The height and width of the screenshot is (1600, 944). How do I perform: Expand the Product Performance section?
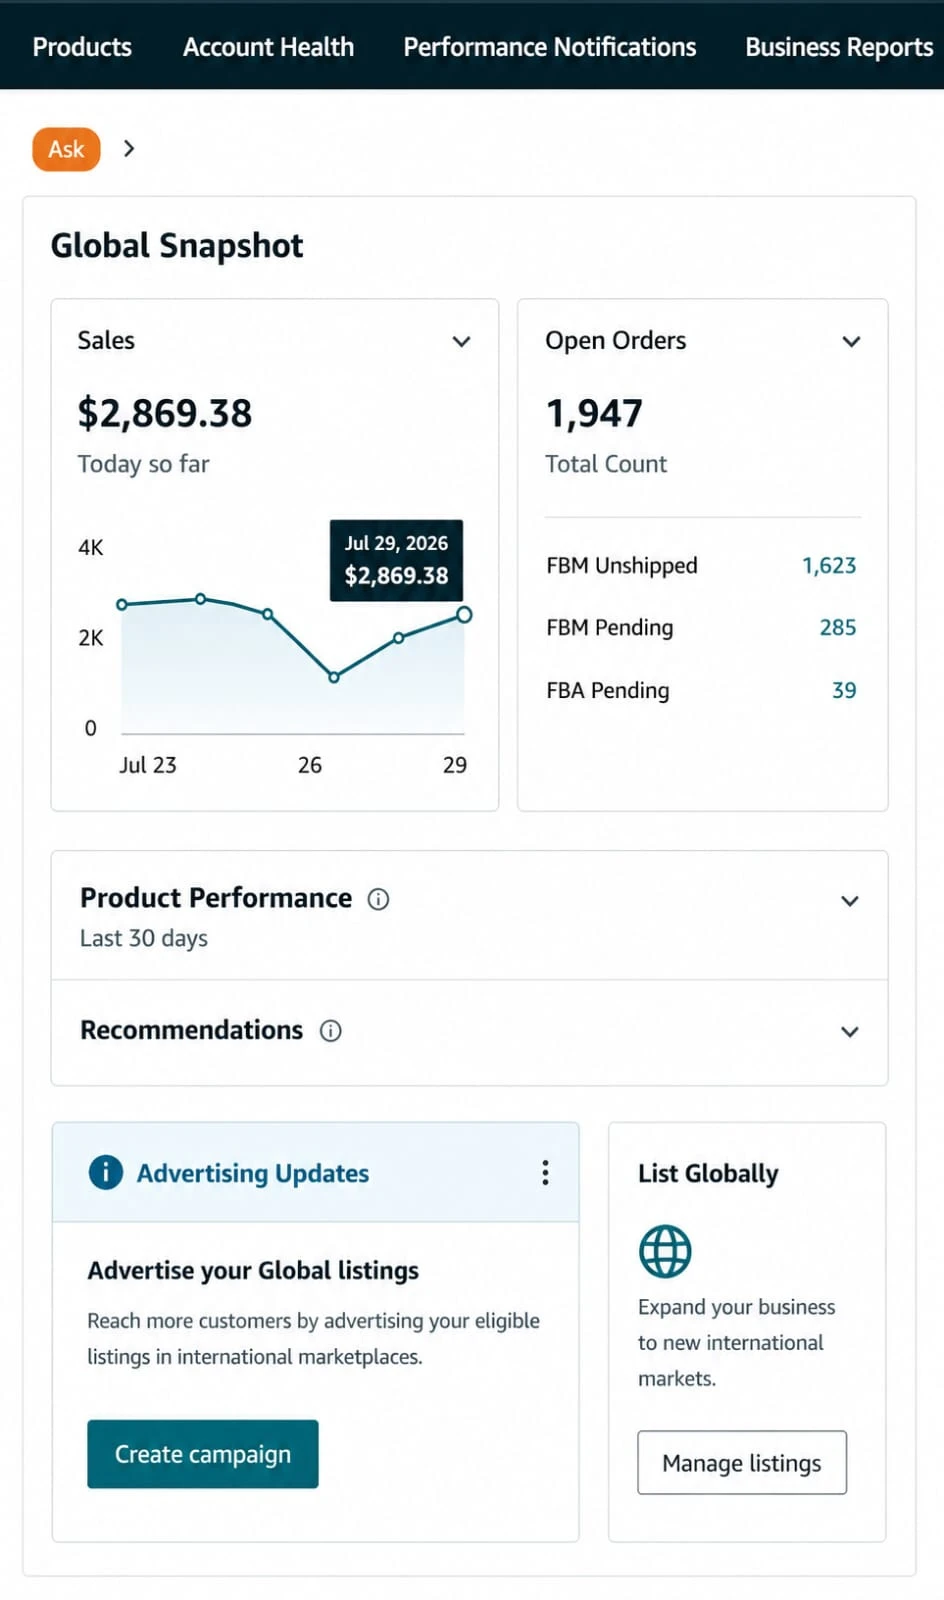[x=849, y=901]
